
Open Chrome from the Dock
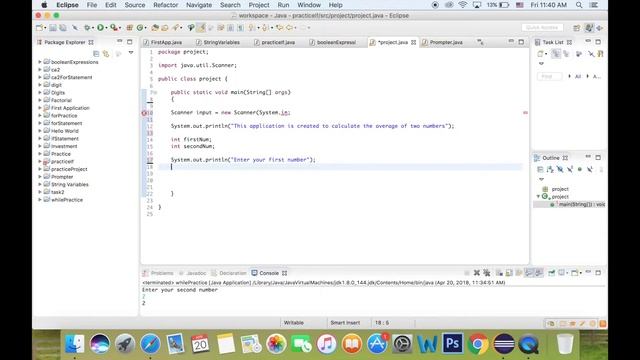click(478, 344)
